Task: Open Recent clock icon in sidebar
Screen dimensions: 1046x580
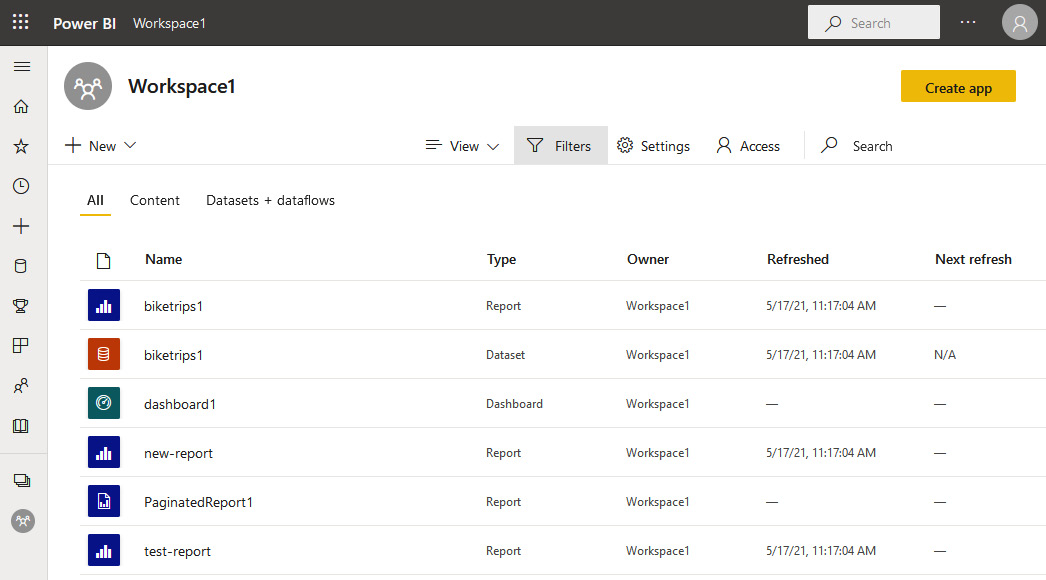Action: point(21,186)
